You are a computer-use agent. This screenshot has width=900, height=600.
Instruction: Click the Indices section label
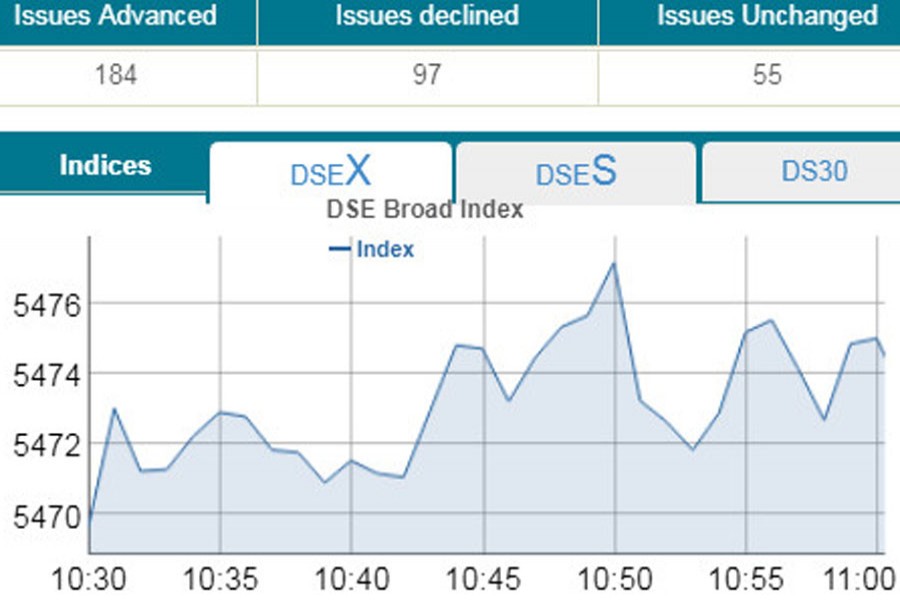click(x=105, y=165)
